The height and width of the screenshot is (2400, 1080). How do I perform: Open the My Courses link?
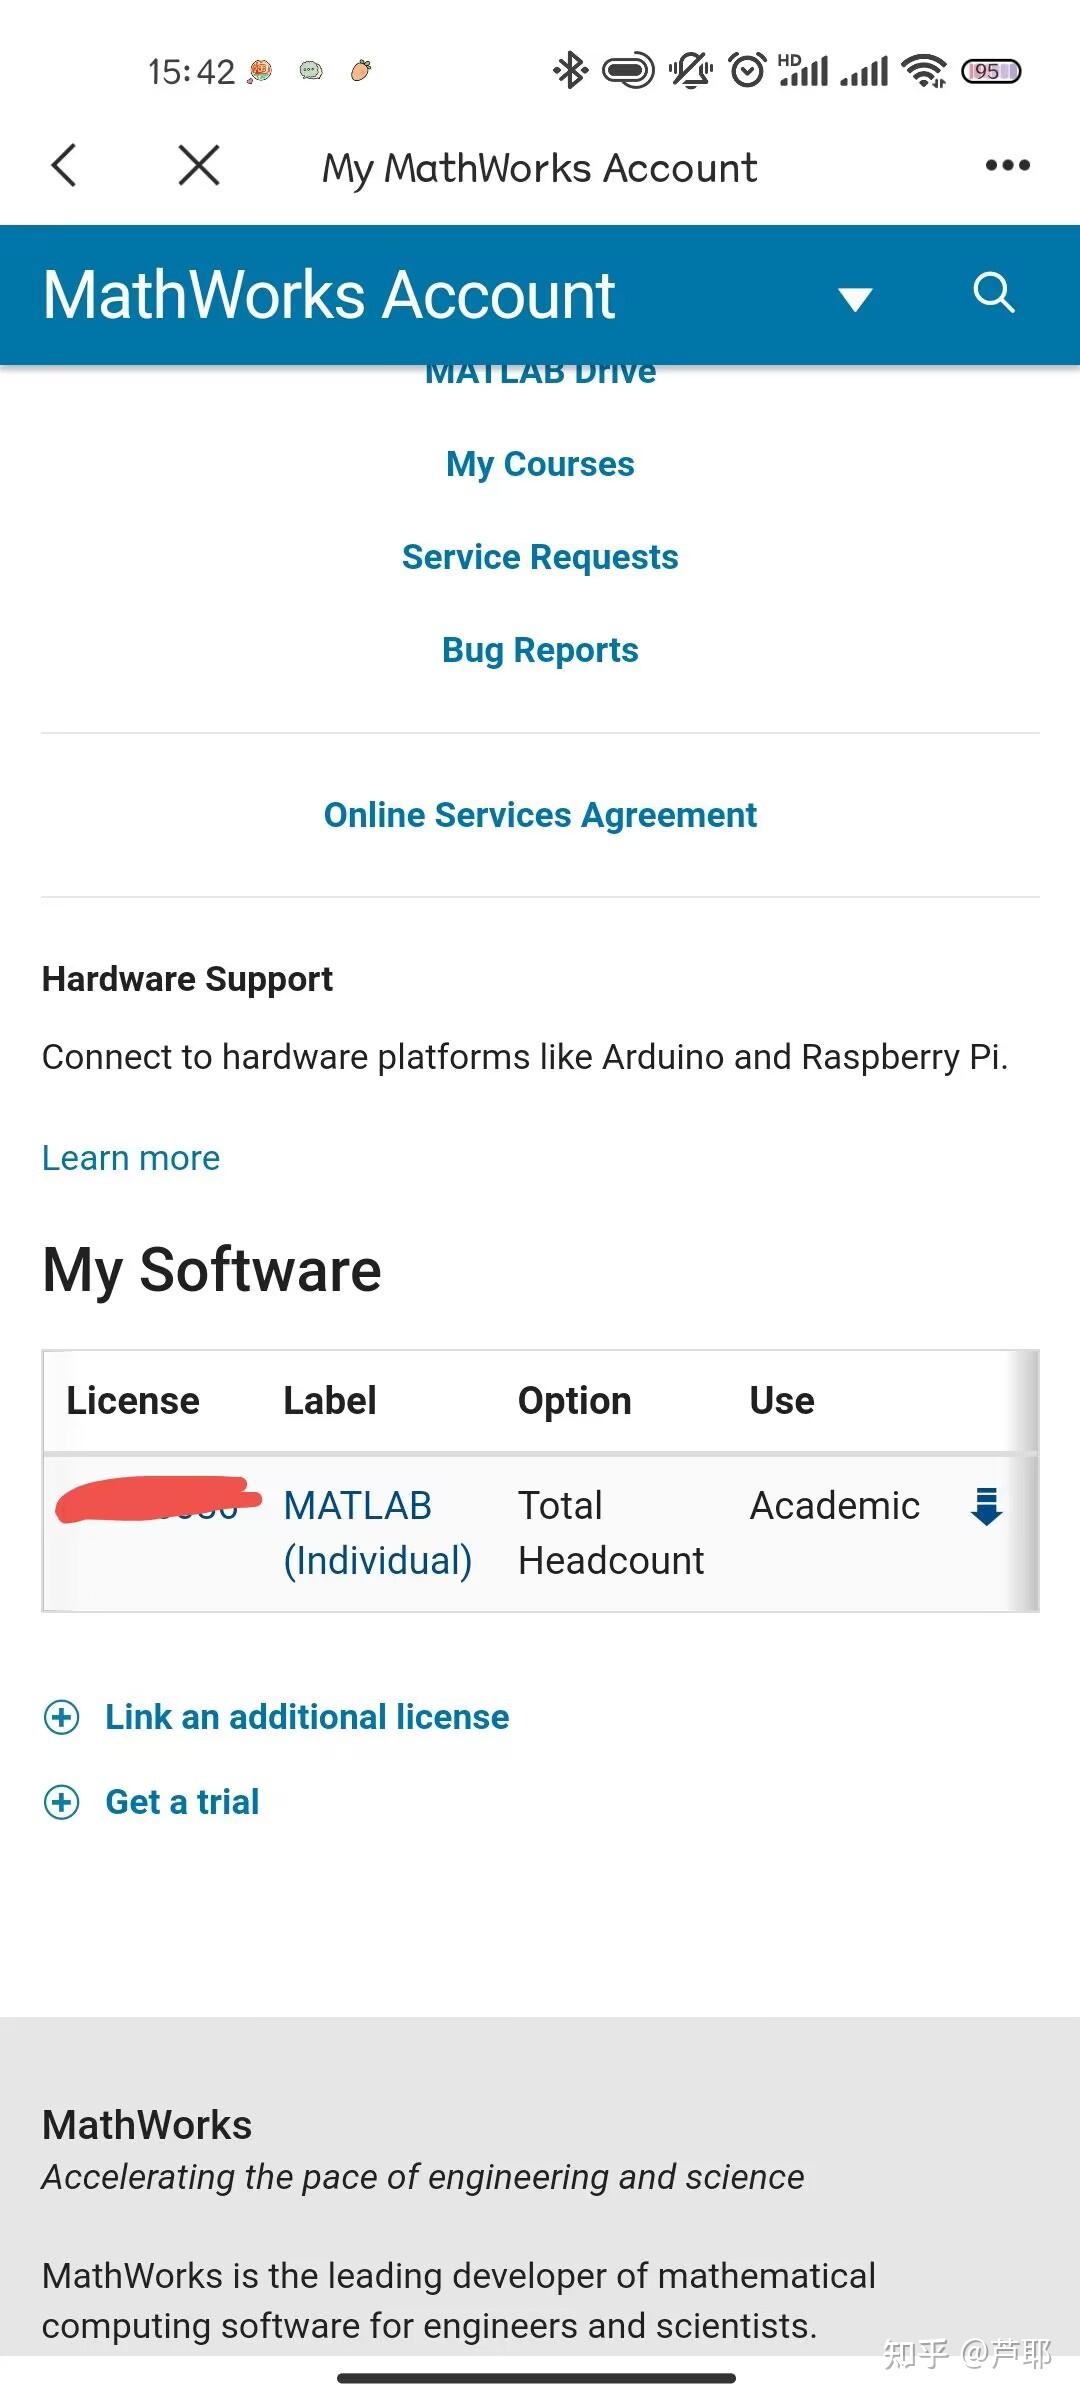pyautogui.click(x=540, y=464)
